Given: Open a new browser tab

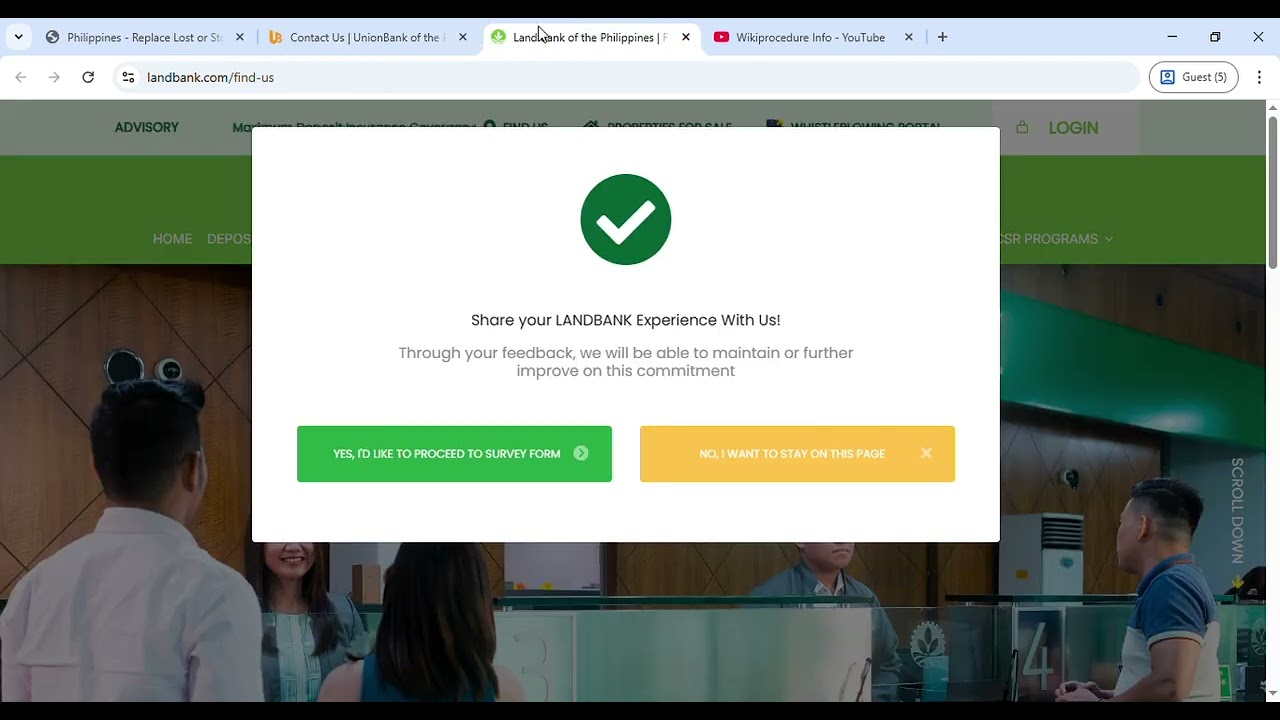Looking at the screenshot, I should 942,37.
